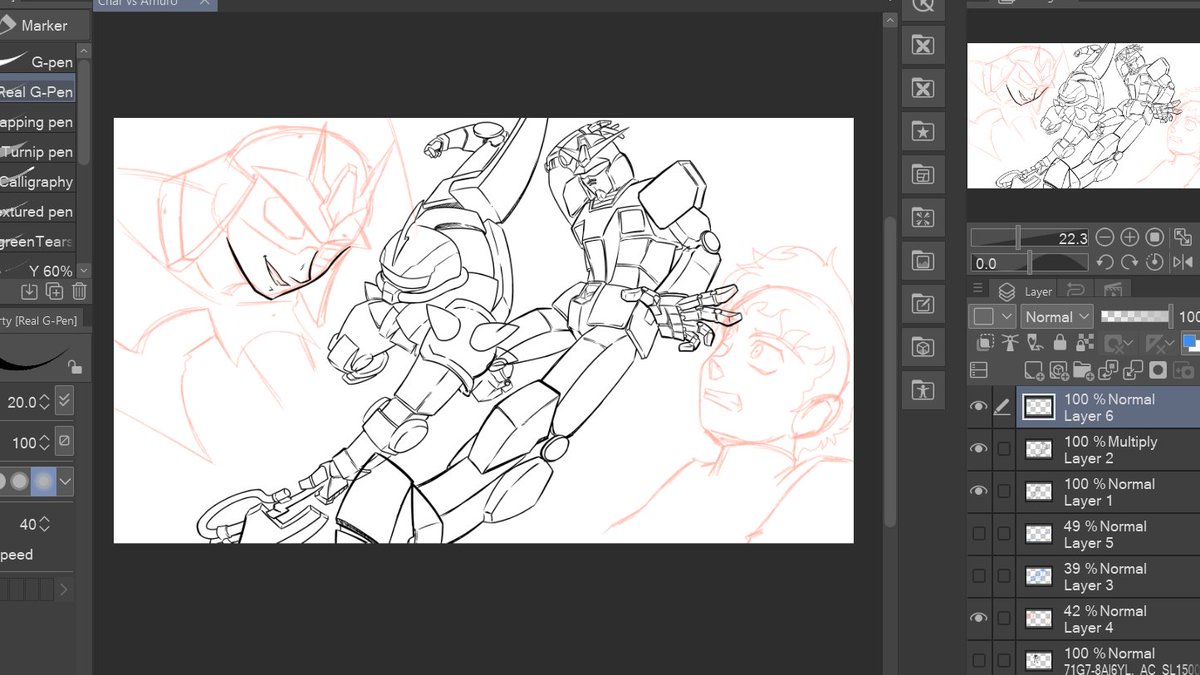Image resolution: width=1200 pixels, height=675 pixels.
Task: Click the import sub tool icon
Action: 30,291
